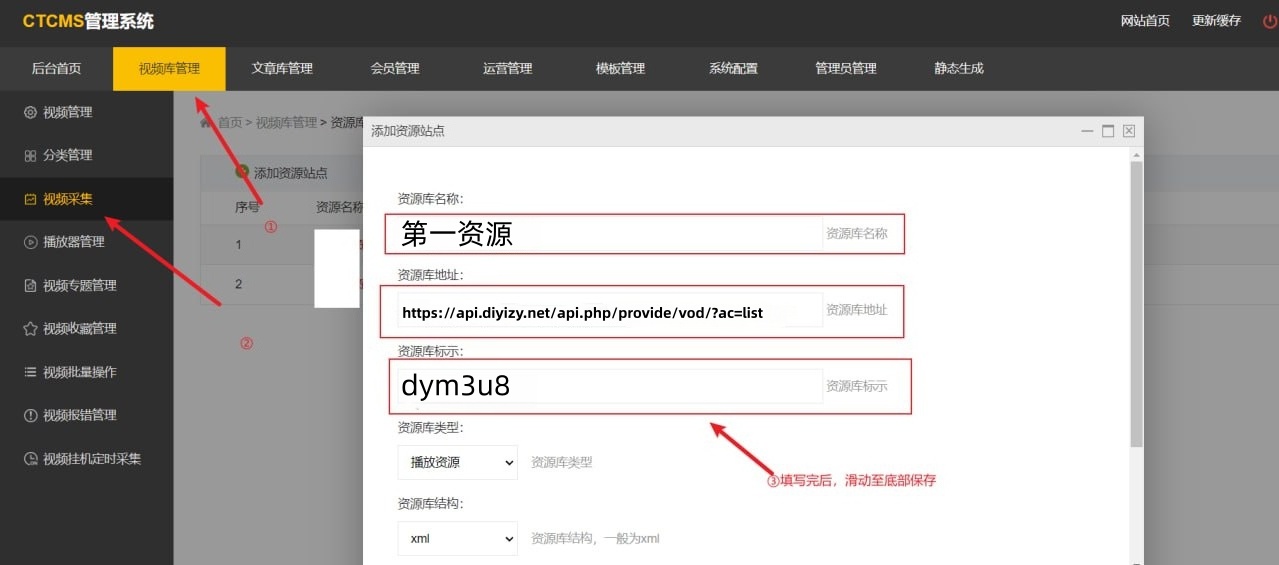Click the star icon beside 视频收藏管理
Viewport: 1279px width, 565px height.
[x=30, y=329]
